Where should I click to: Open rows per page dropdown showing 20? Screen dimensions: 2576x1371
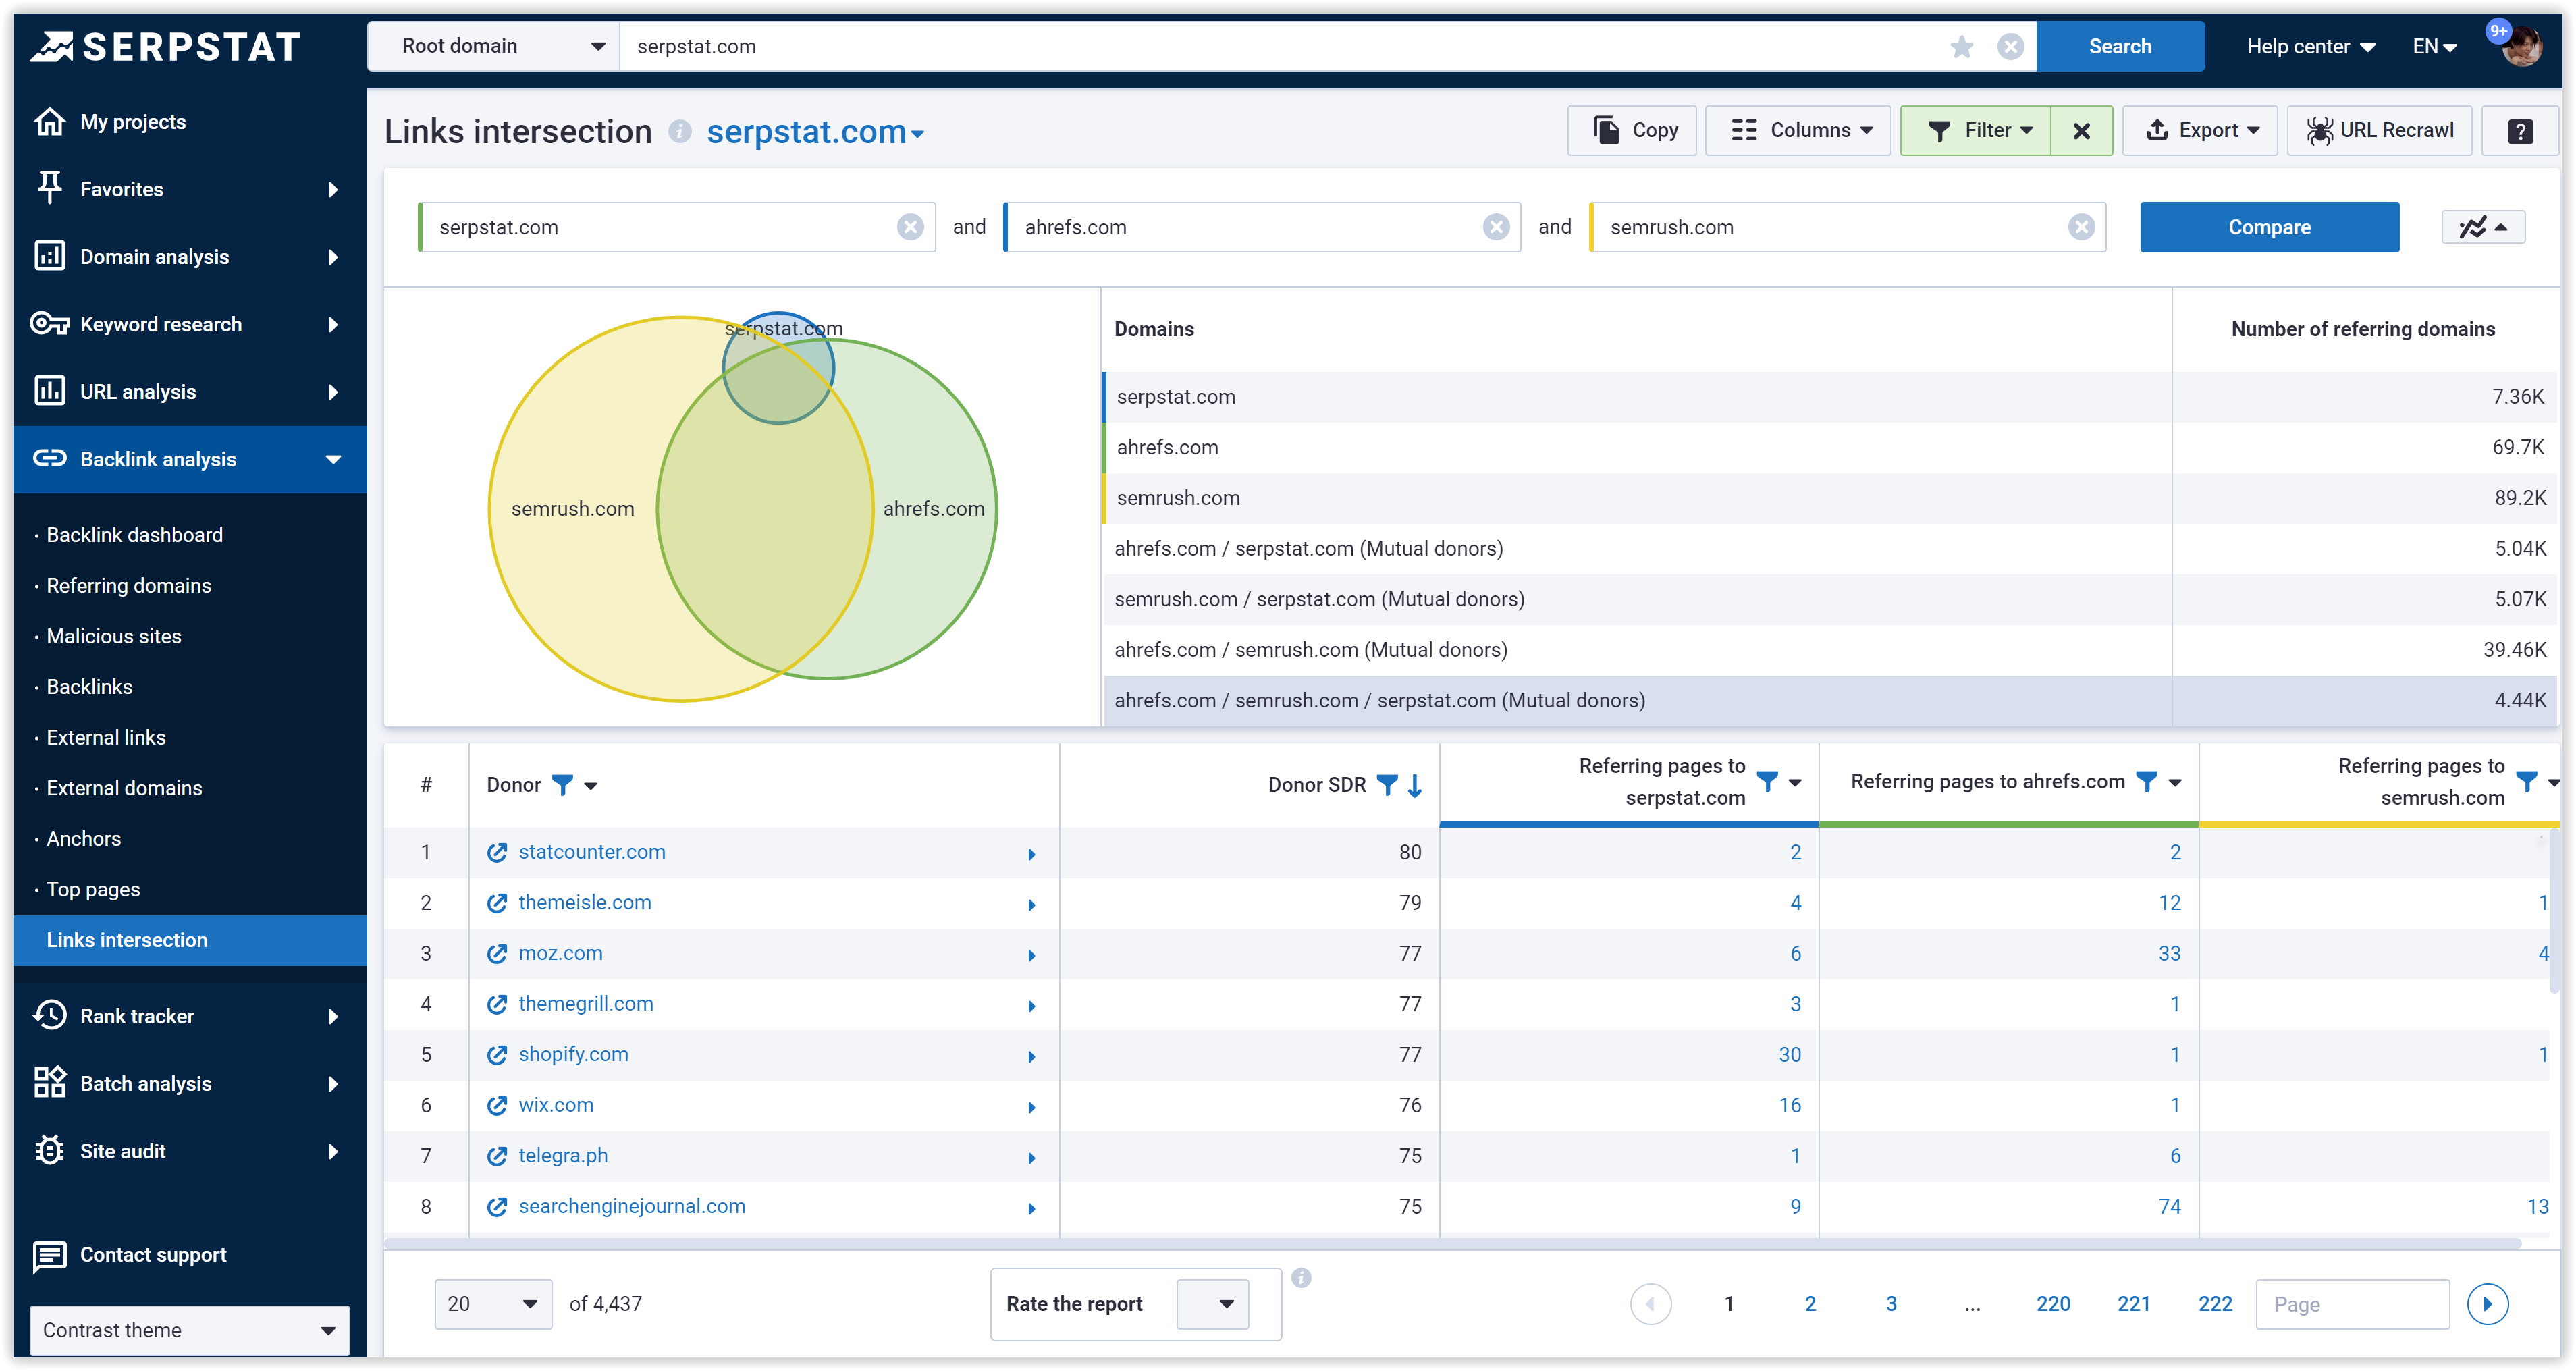(493, 1304)
